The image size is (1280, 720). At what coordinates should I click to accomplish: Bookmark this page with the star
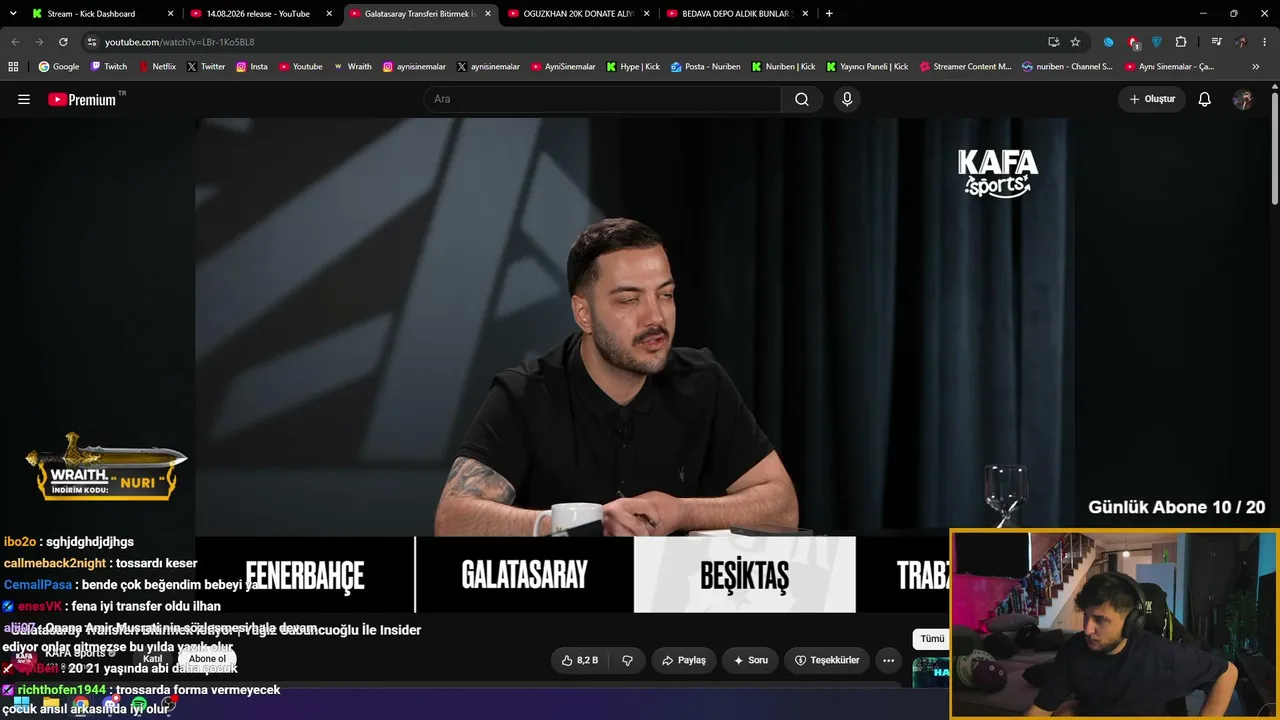1075,42
